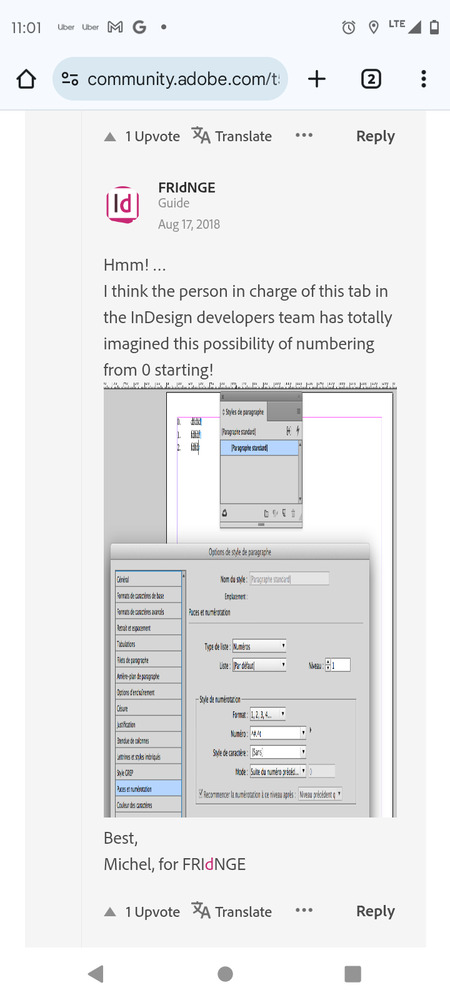Open the tab switcher showing 2 tabs

click(x=371, y=79)
